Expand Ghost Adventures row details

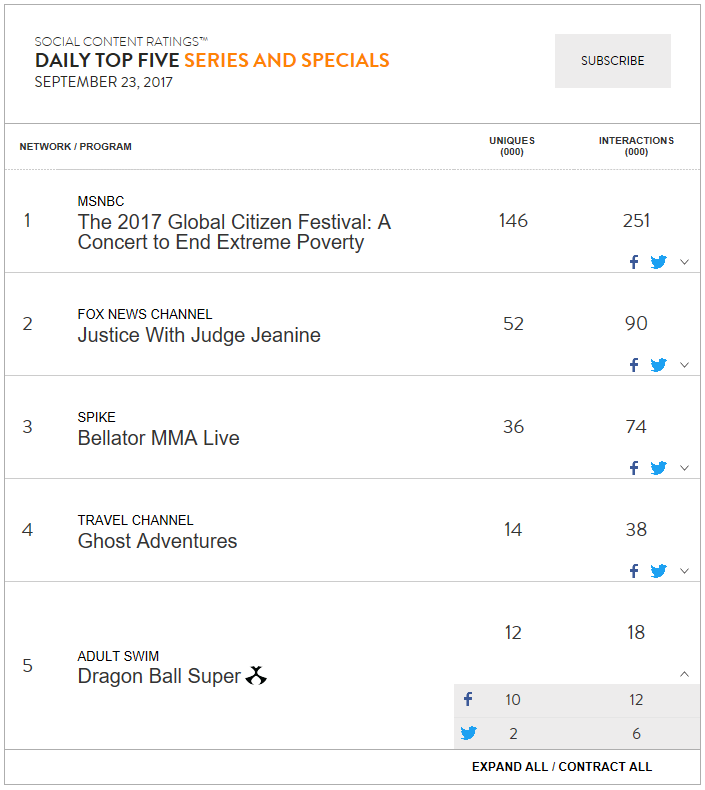click(684, 571)
